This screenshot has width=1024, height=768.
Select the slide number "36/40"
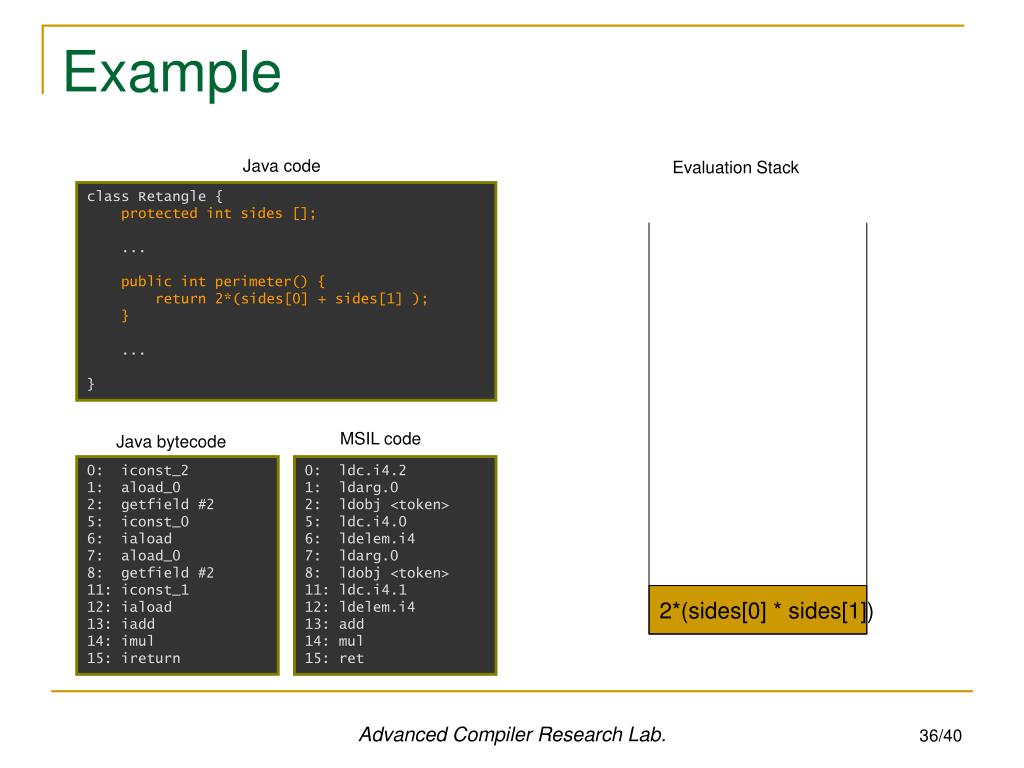pos(940,736)
